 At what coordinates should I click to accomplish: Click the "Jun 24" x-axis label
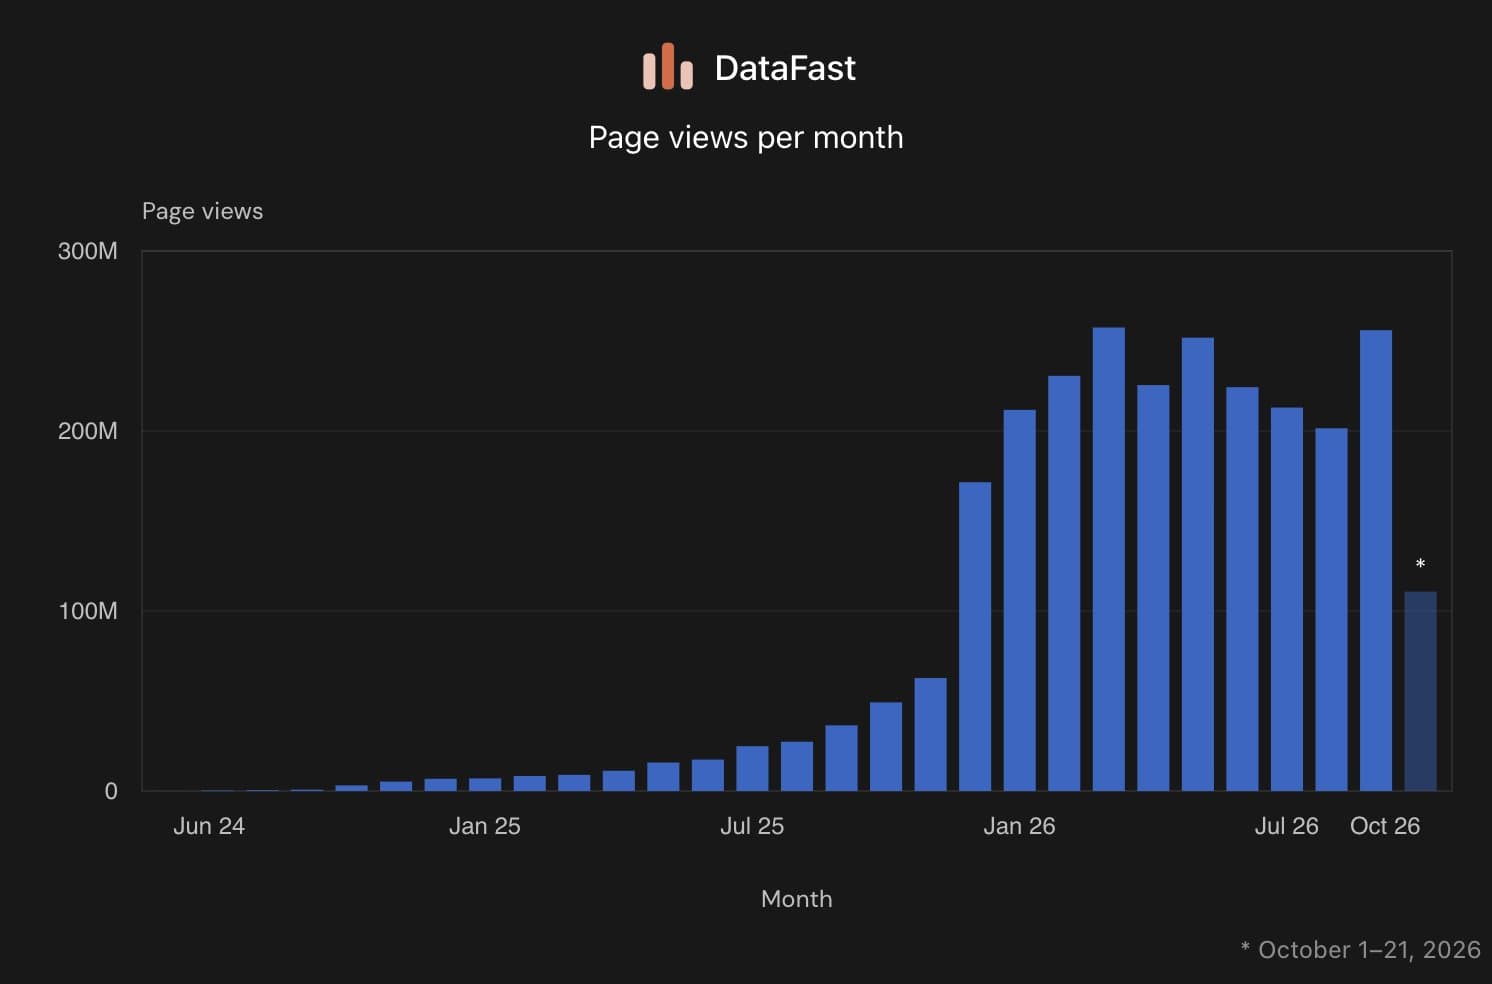click(209, 826)
